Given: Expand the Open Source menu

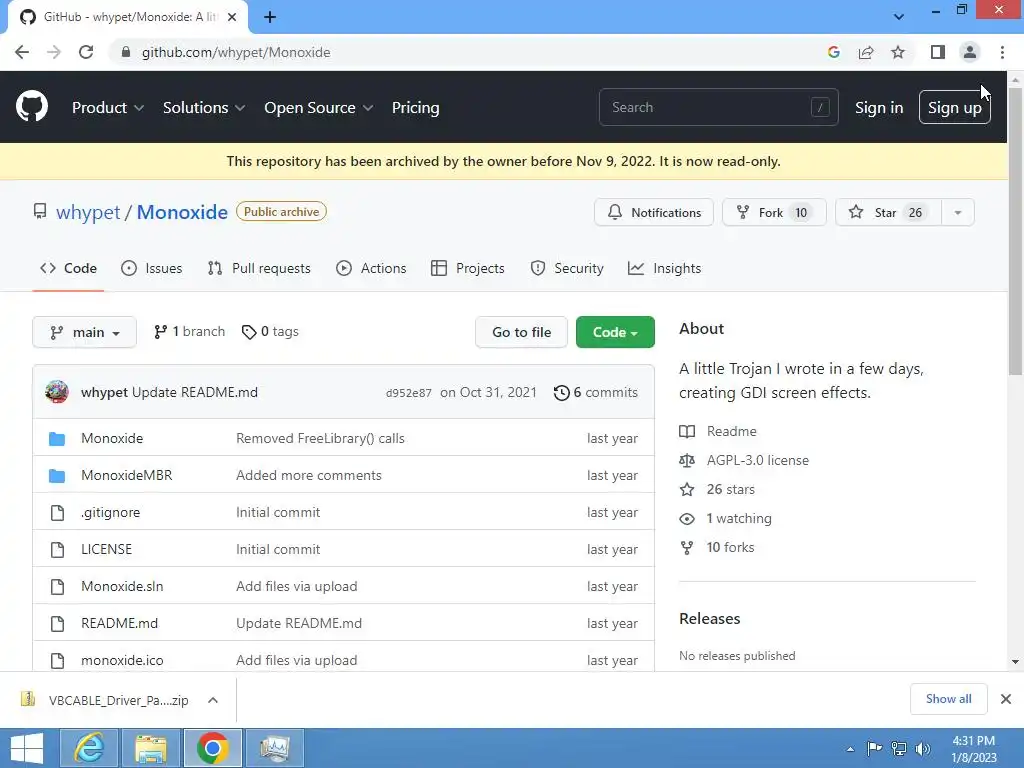Looking at the screenshot, I should (x=319, y=108).
